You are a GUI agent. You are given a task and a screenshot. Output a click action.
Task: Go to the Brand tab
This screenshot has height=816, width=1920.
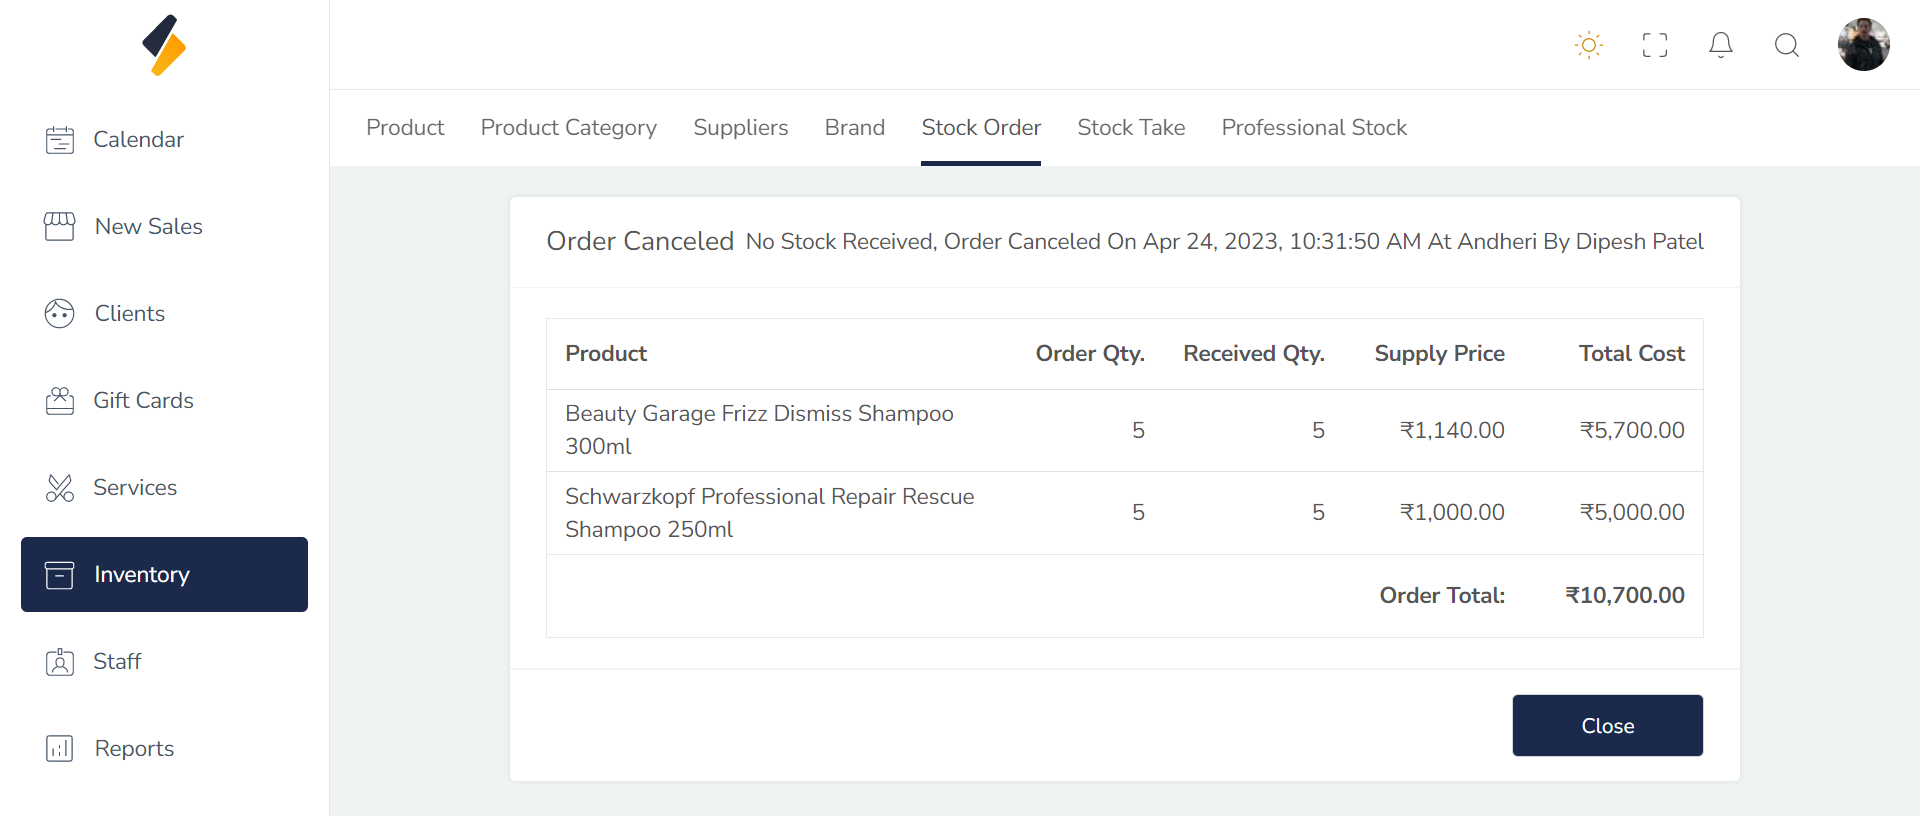855,128
